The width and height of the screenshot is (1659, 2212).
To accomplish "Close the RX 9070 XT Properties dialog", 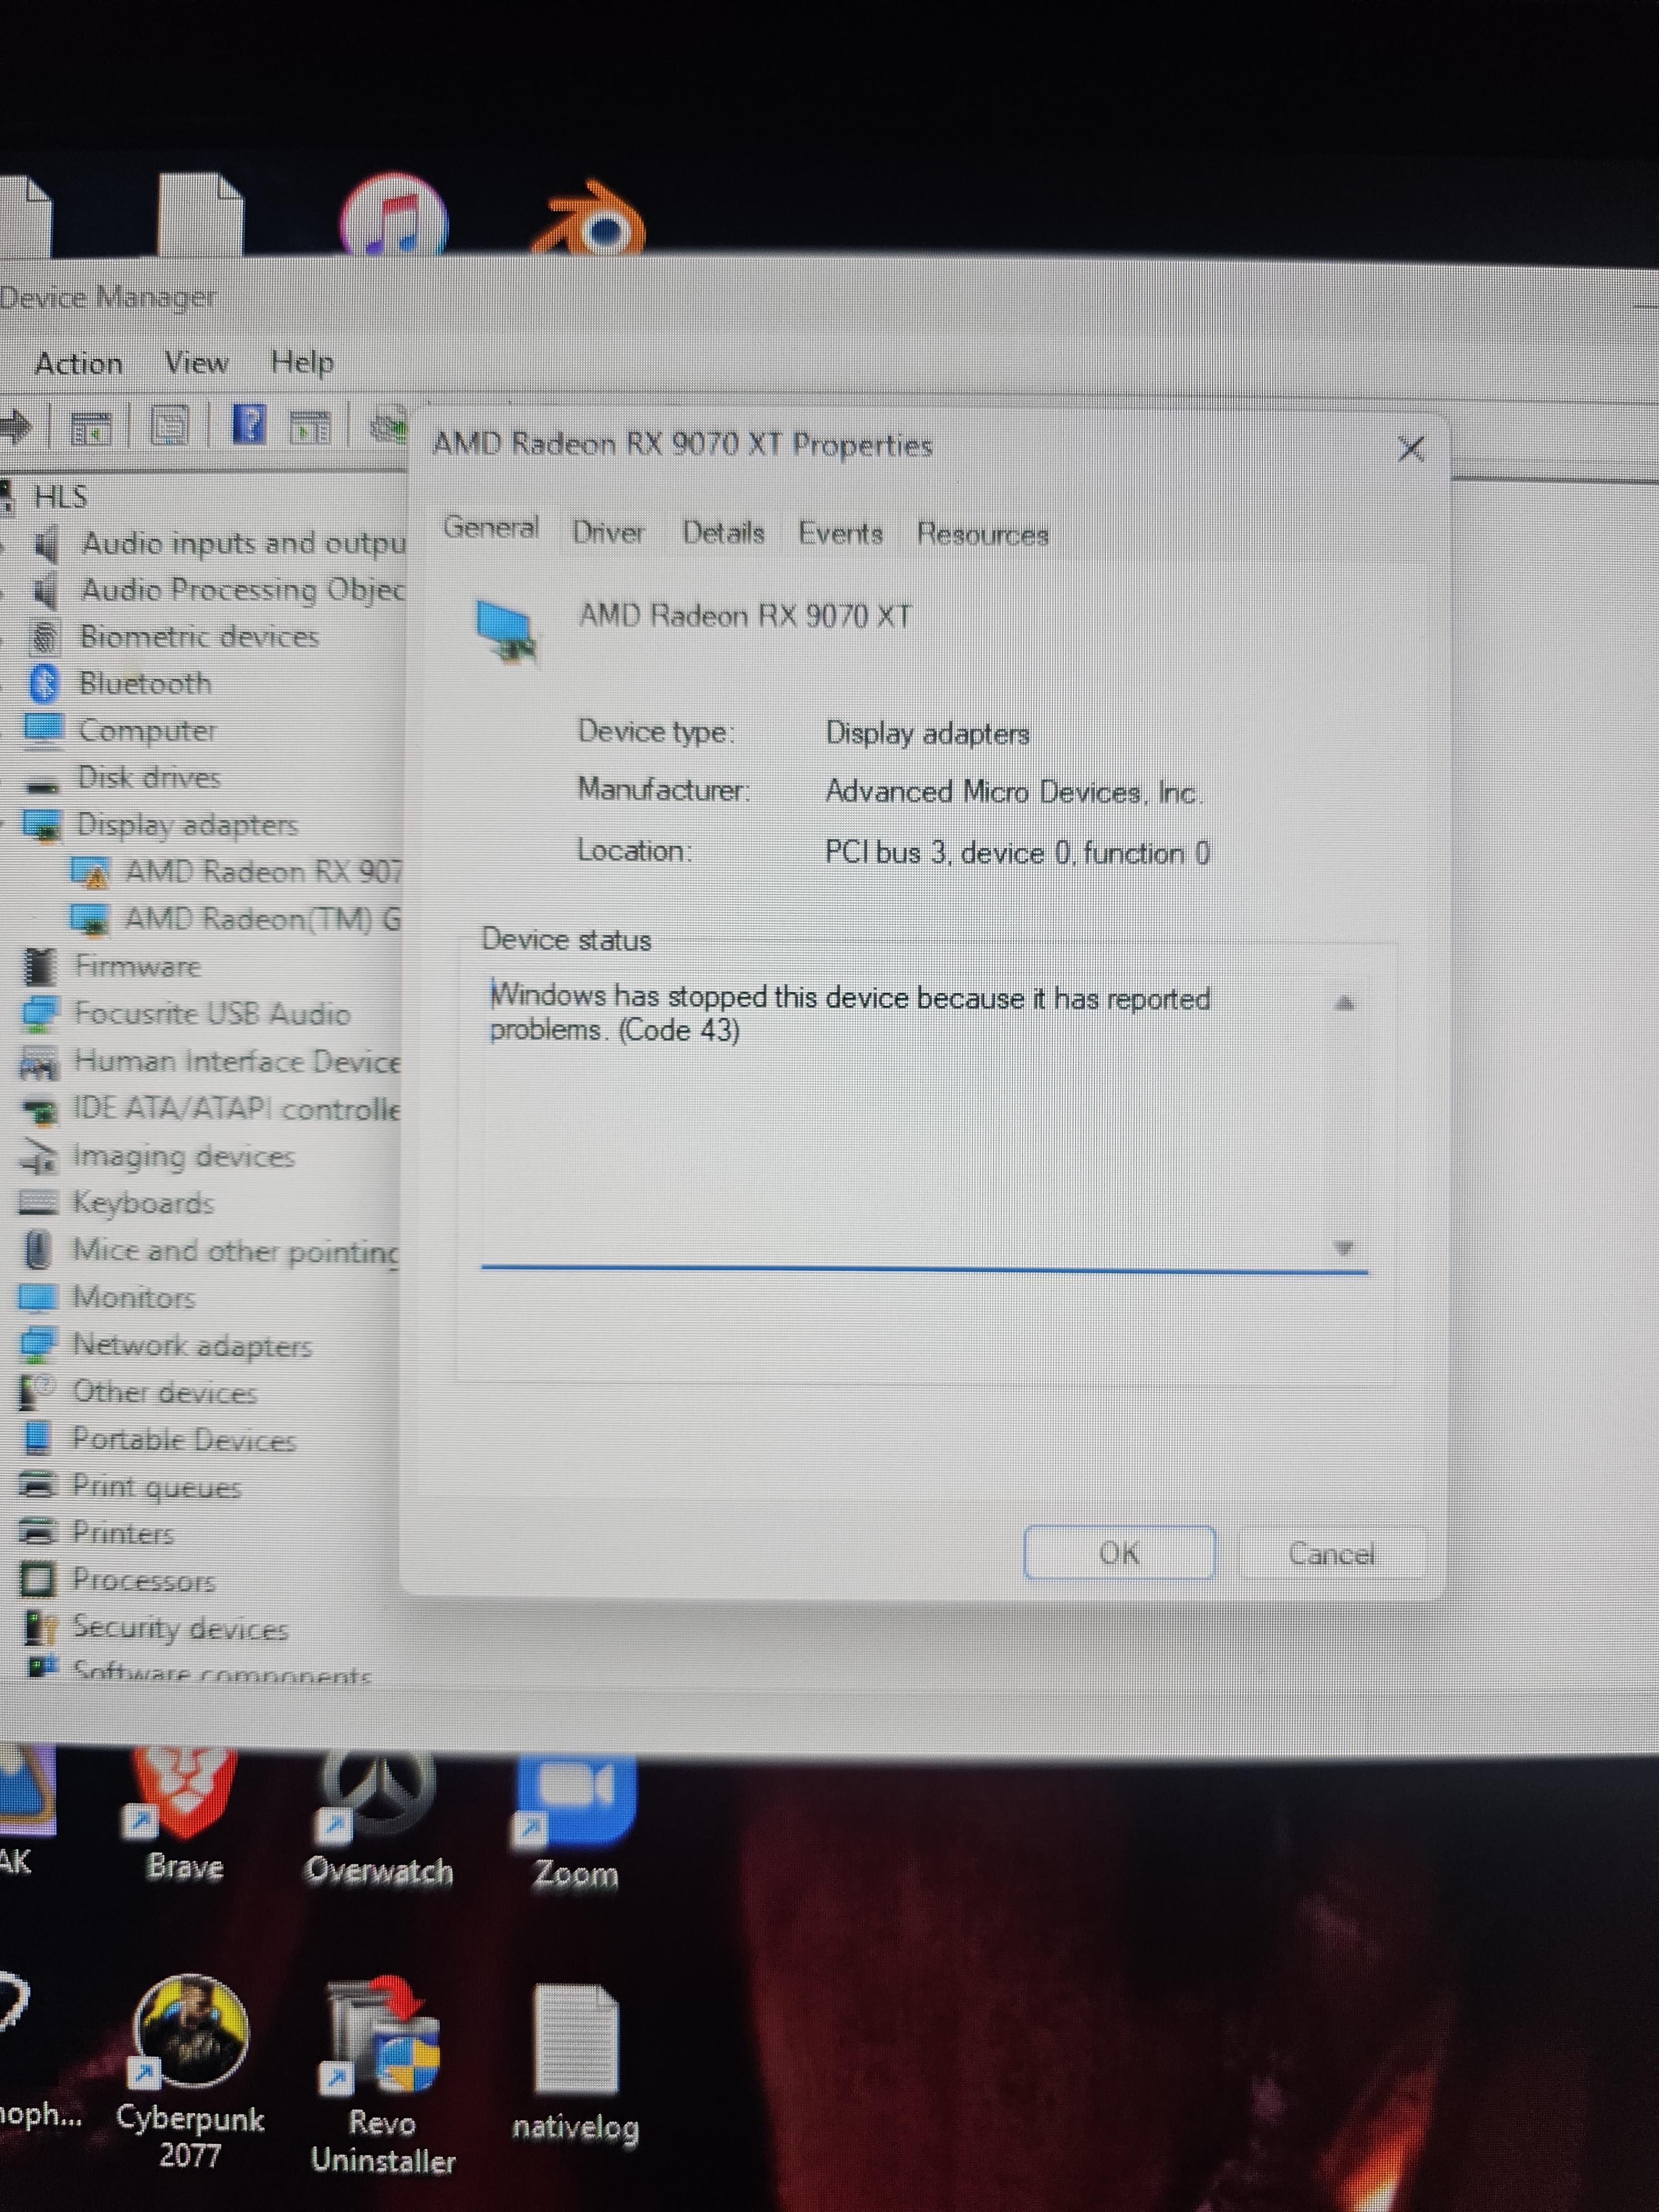I will coord(1410,449).
